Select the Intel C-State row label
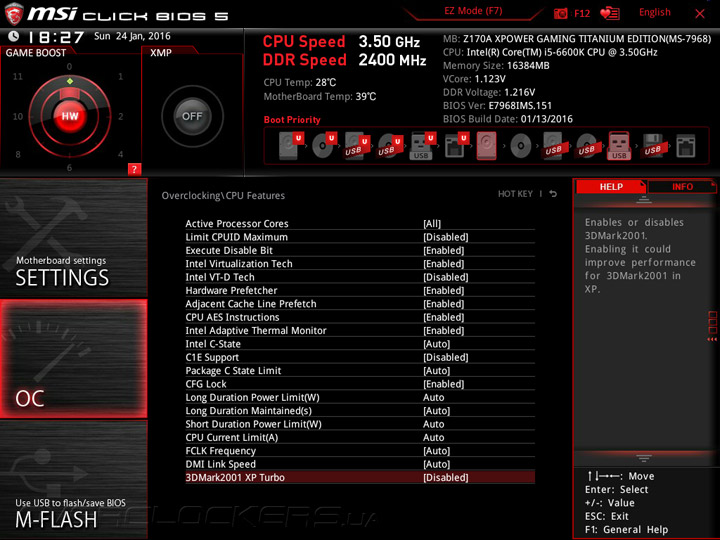 coord(213,343)
